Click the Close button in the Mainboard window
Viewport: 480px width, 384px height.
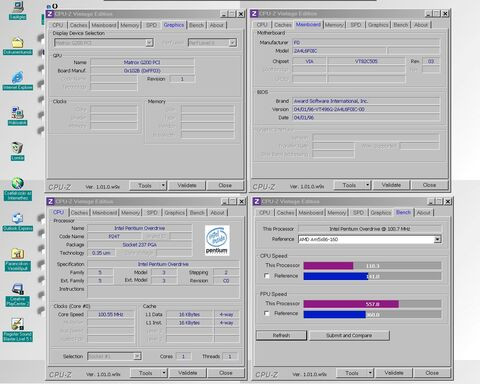(x=429, y=185)
